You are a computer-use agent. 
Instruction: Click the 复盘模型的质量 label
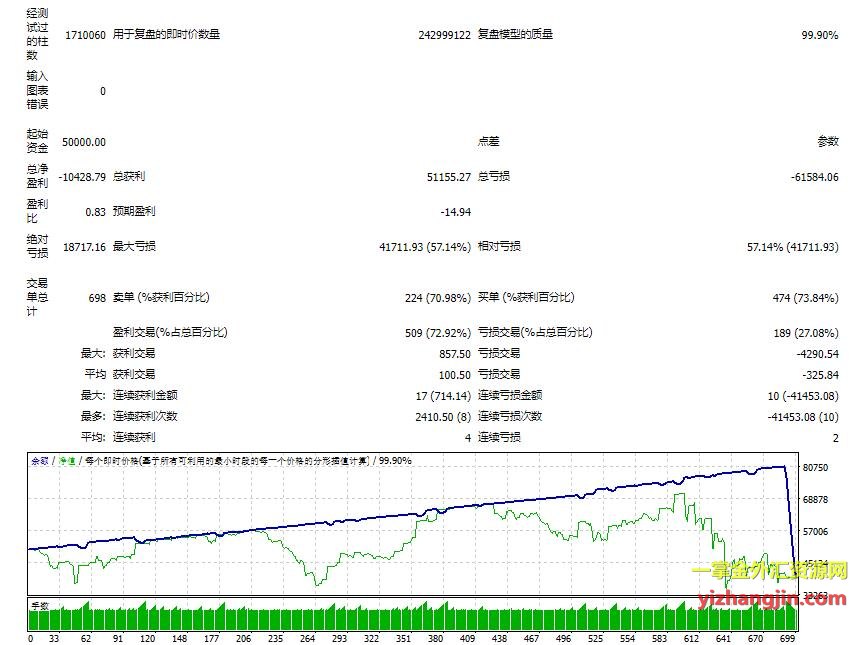[515, 34]
